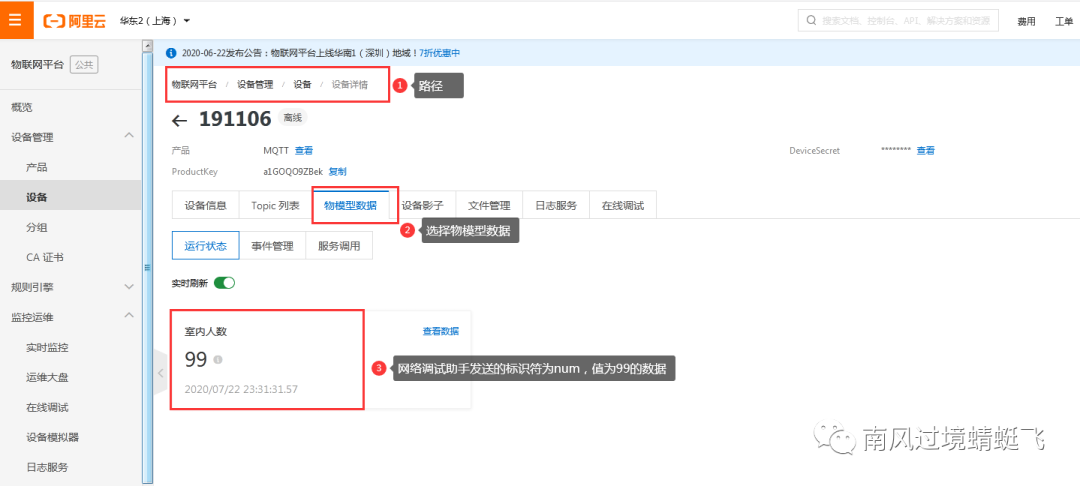Click the Aliyun logo
The width and height of the screenshot is (1080, 486).
(74, 21)
